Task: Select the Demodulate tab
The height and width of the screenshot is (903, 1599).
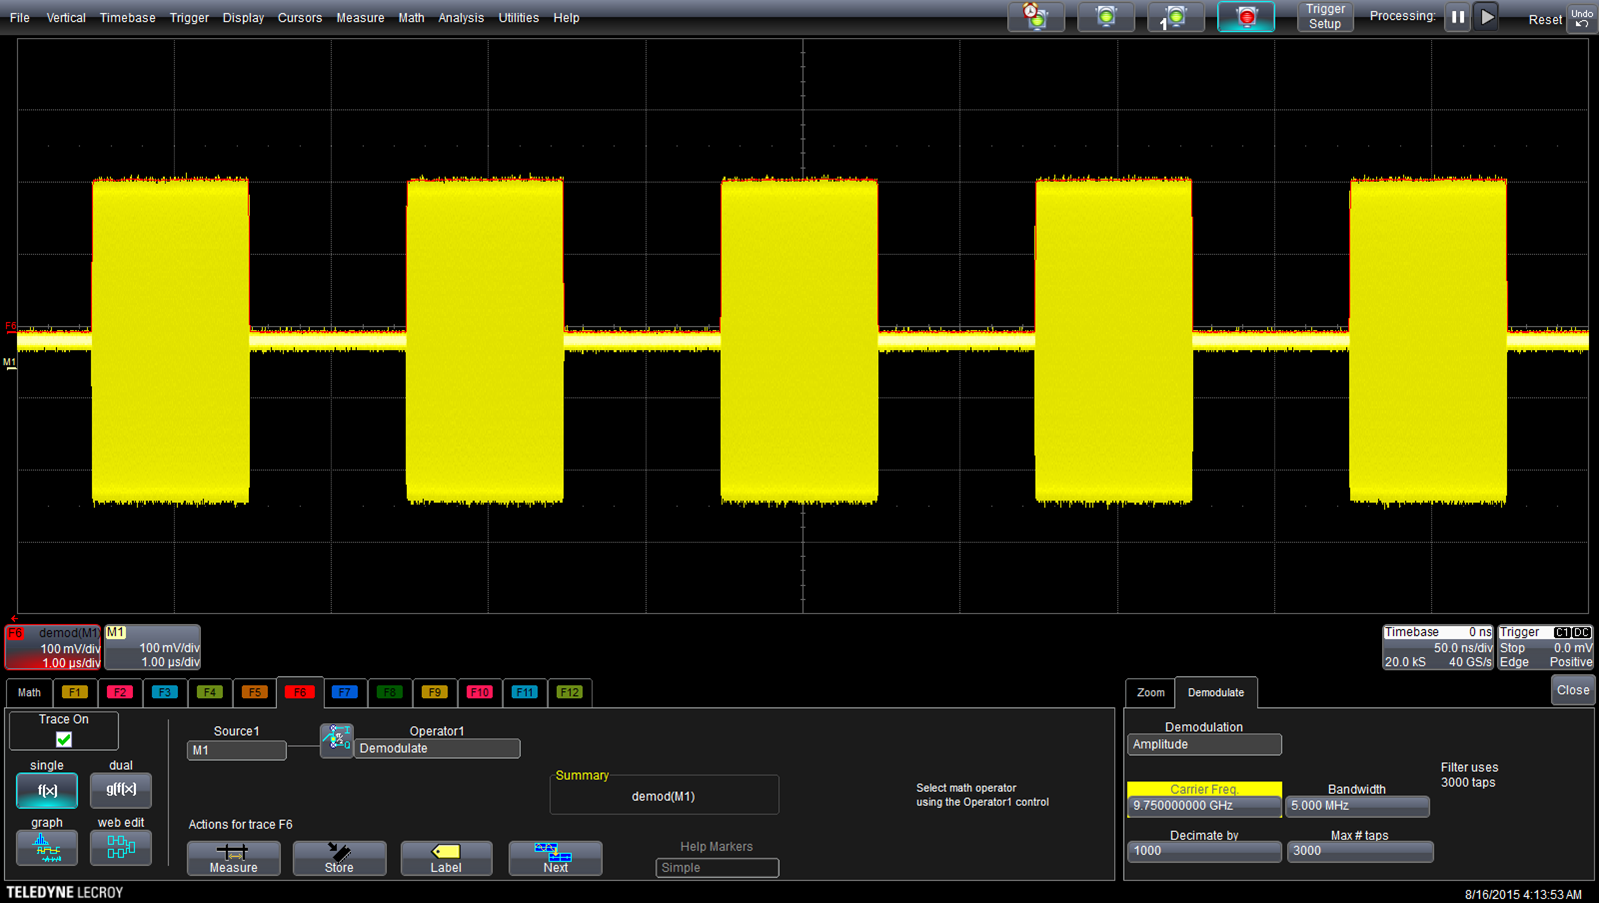Action: point(1216,692)
